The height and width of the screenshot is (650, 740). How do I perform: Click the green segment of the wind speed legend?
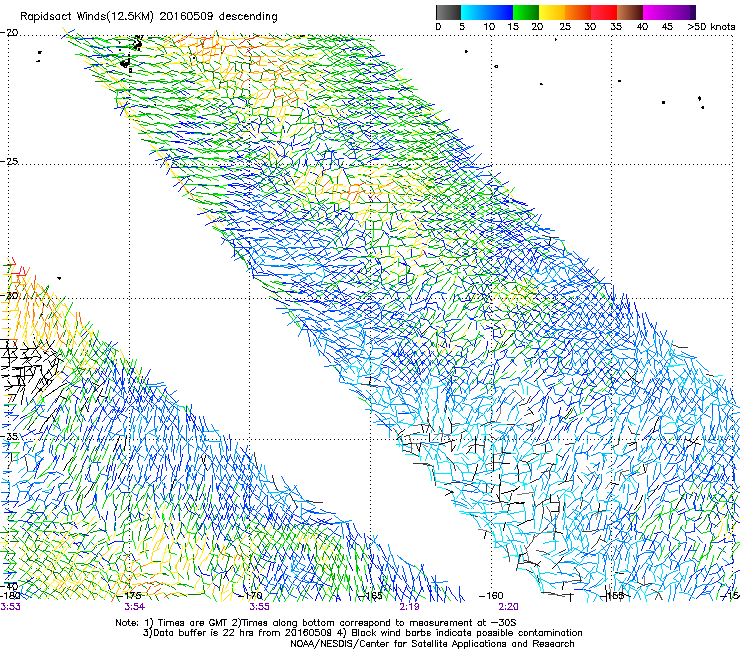point(526,12)
